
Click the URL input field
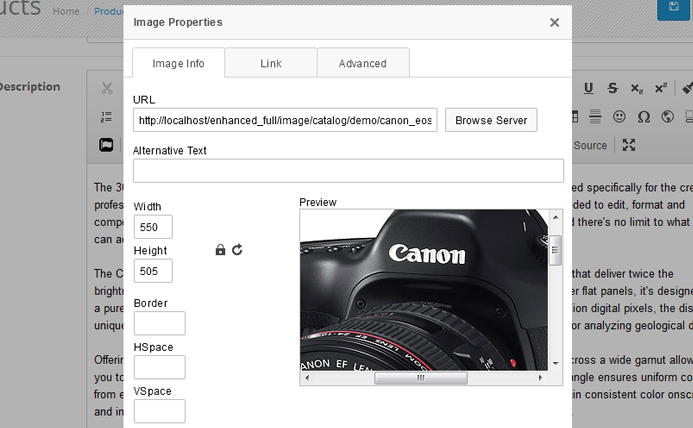(285, 120)
